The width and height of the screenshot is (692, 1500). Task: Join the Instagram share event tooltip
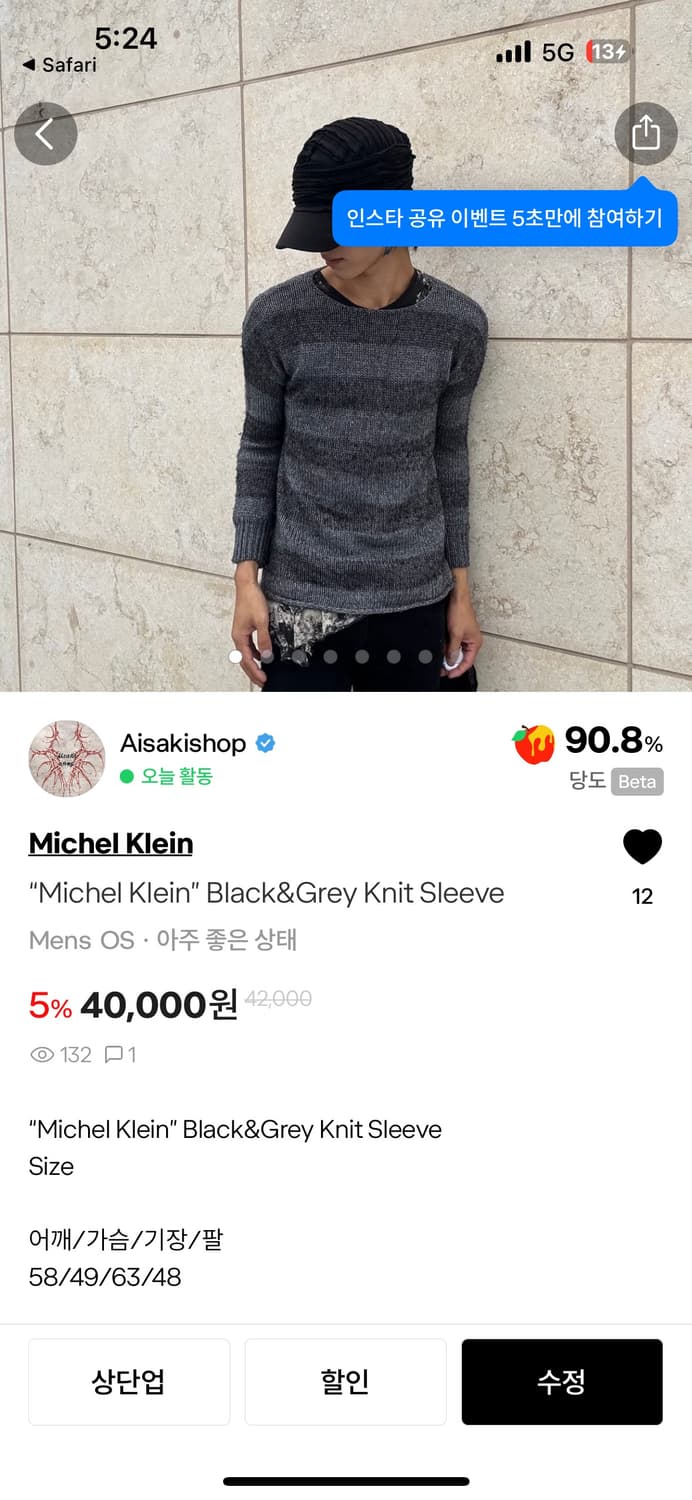[505, 218]
